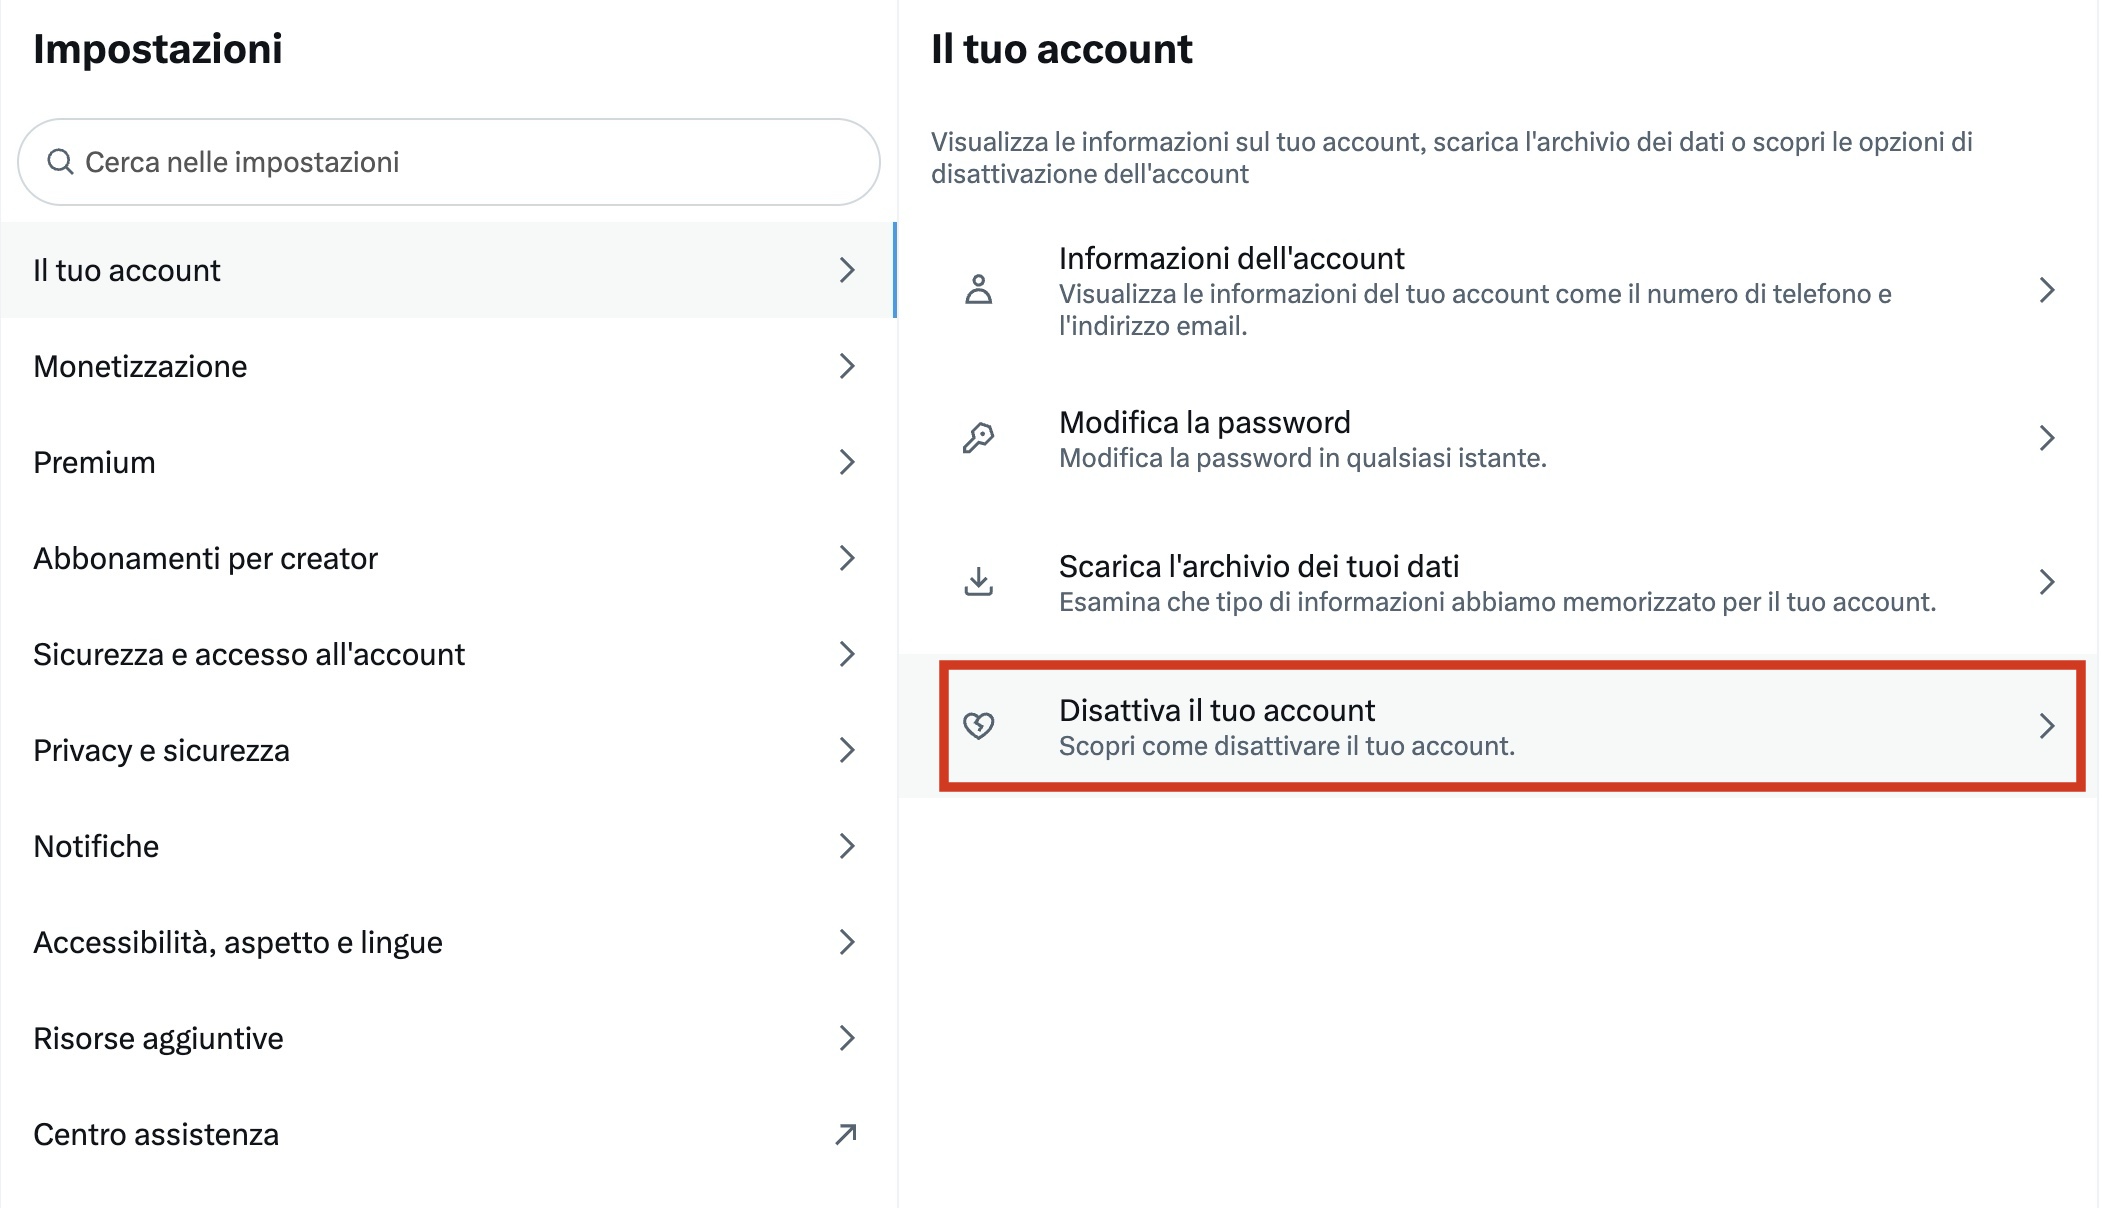
Task: Click the person icon beside Informazioni dell'account
Action: [x=978, y=290]
